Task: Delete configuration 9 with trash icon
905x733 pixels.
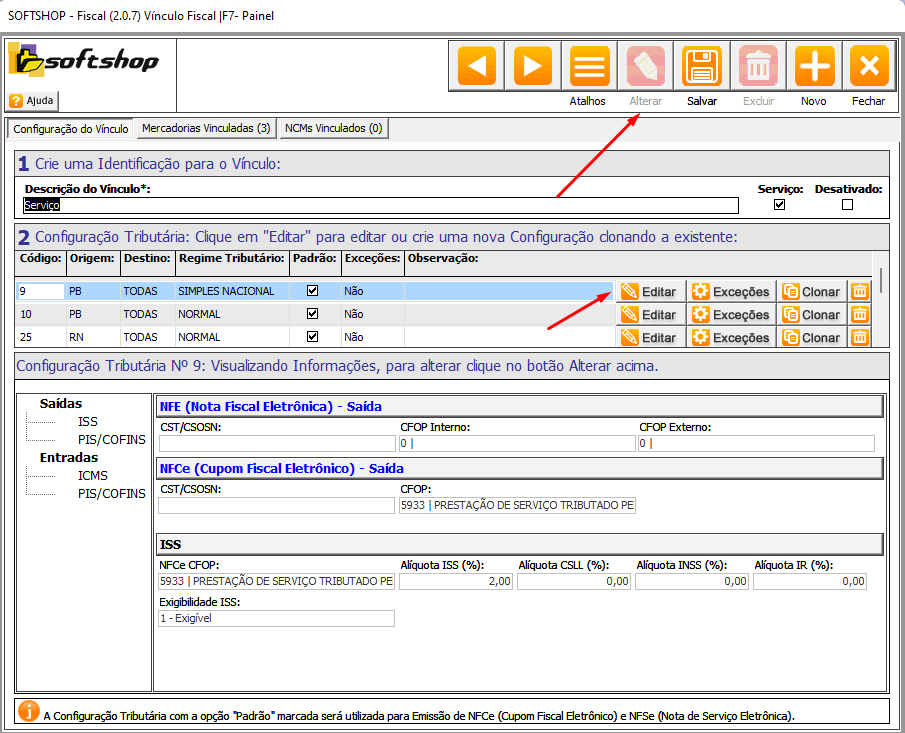Action: pyautogui.click(x=860, y=291)
